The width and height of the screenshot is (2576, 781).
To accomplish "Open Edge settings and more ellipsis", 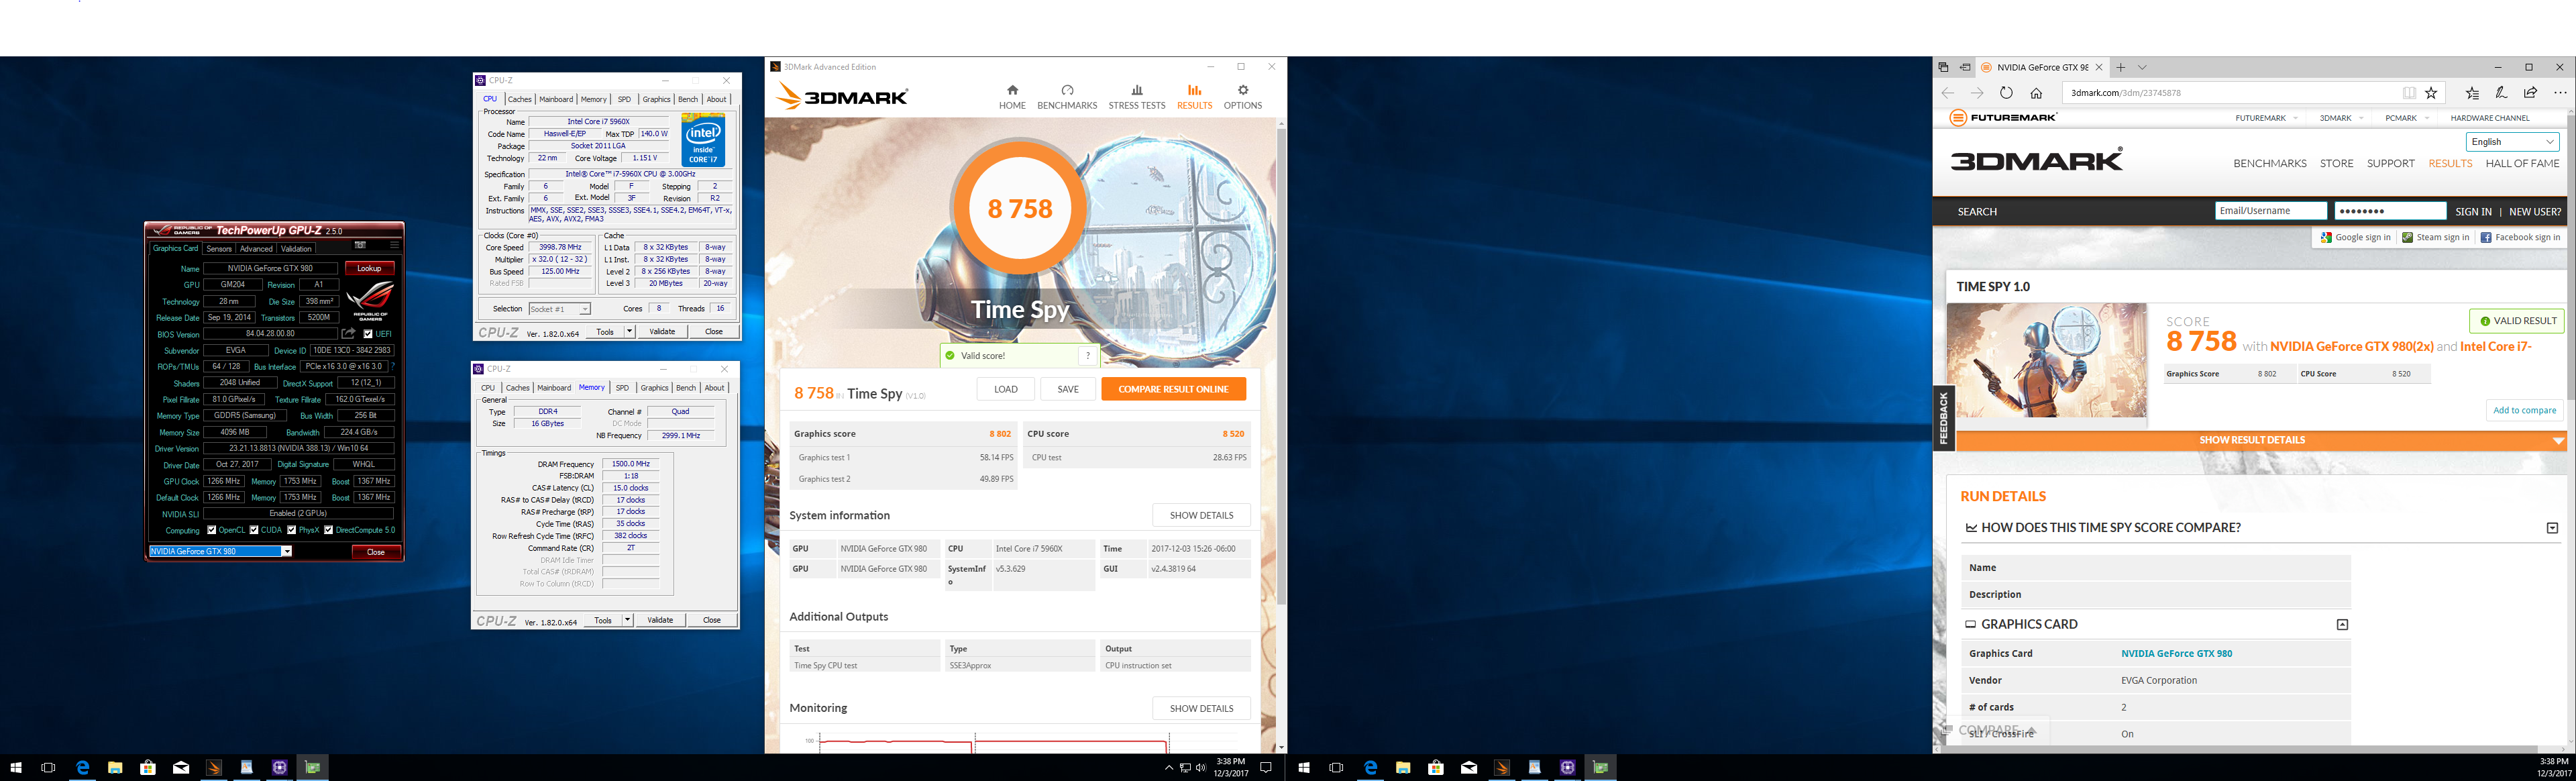I will [2560, 93].
